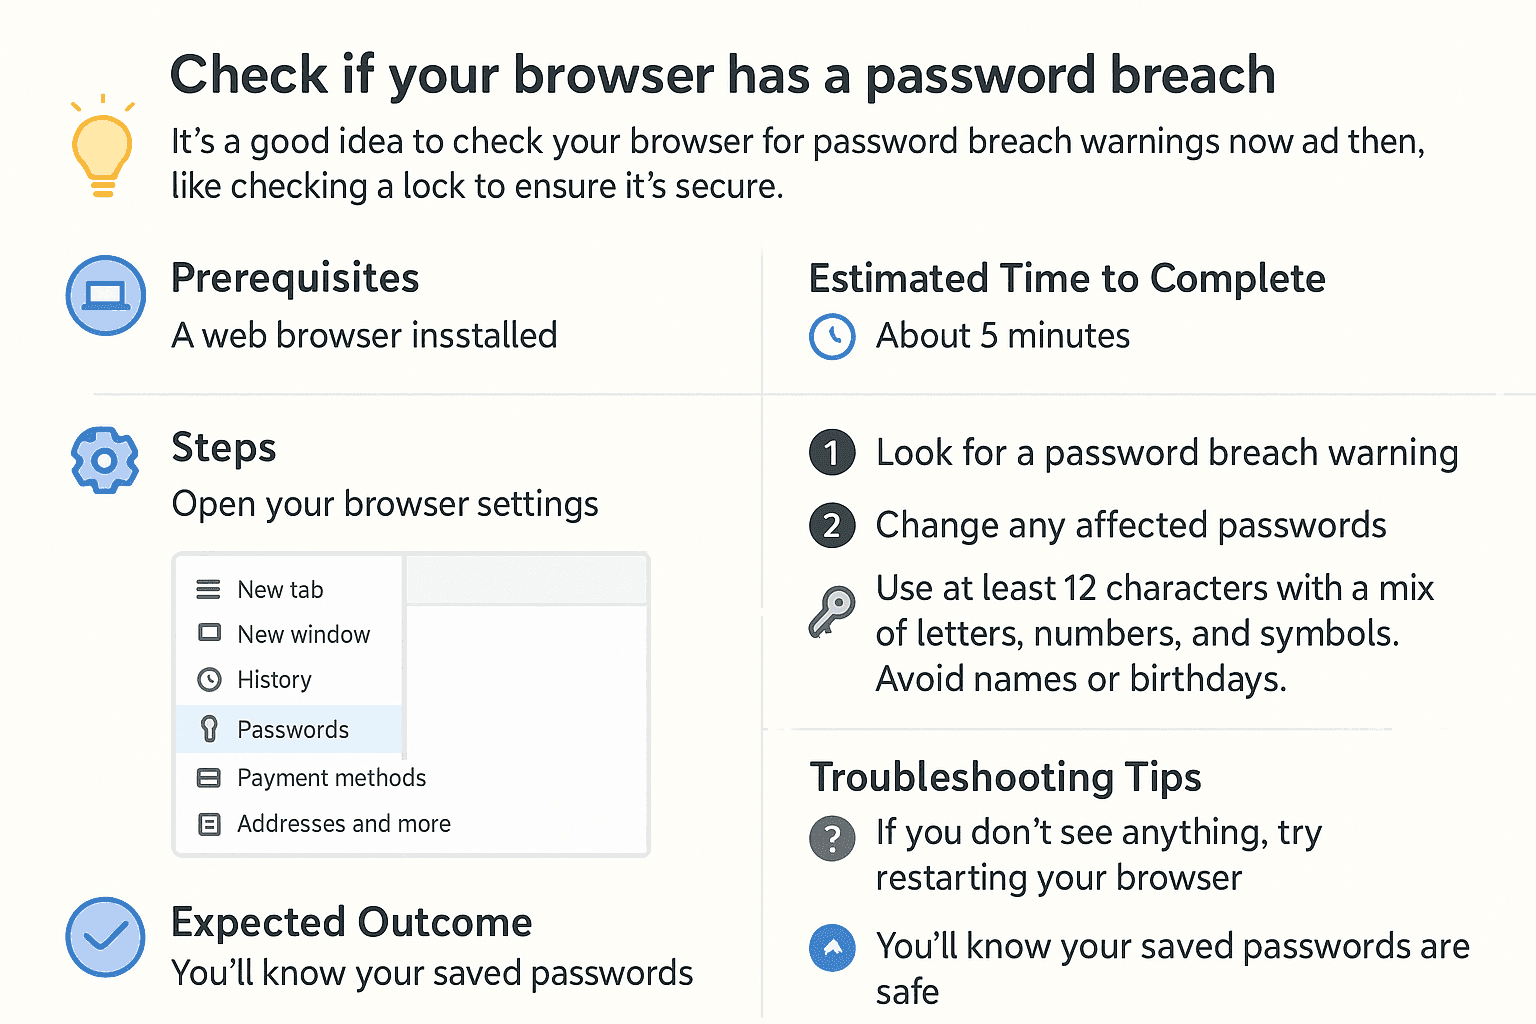This screenshot has width=1536, height=1024.
Task: Open New window from the menu
Action: coord(303,635)
